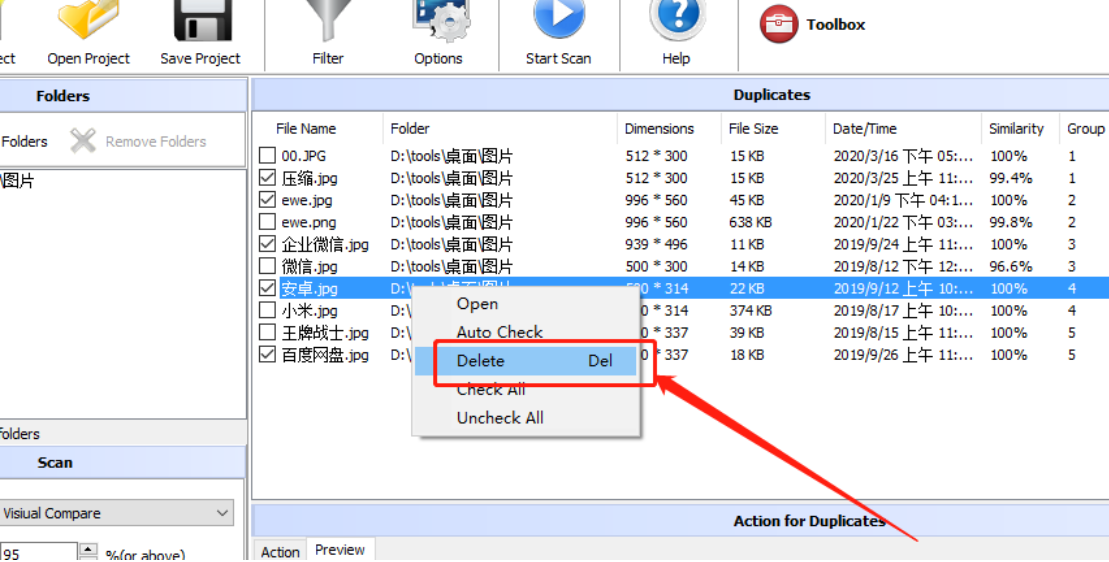
Task: Expand the Visual Compare dropdown
Action: (x=222, y=513)
